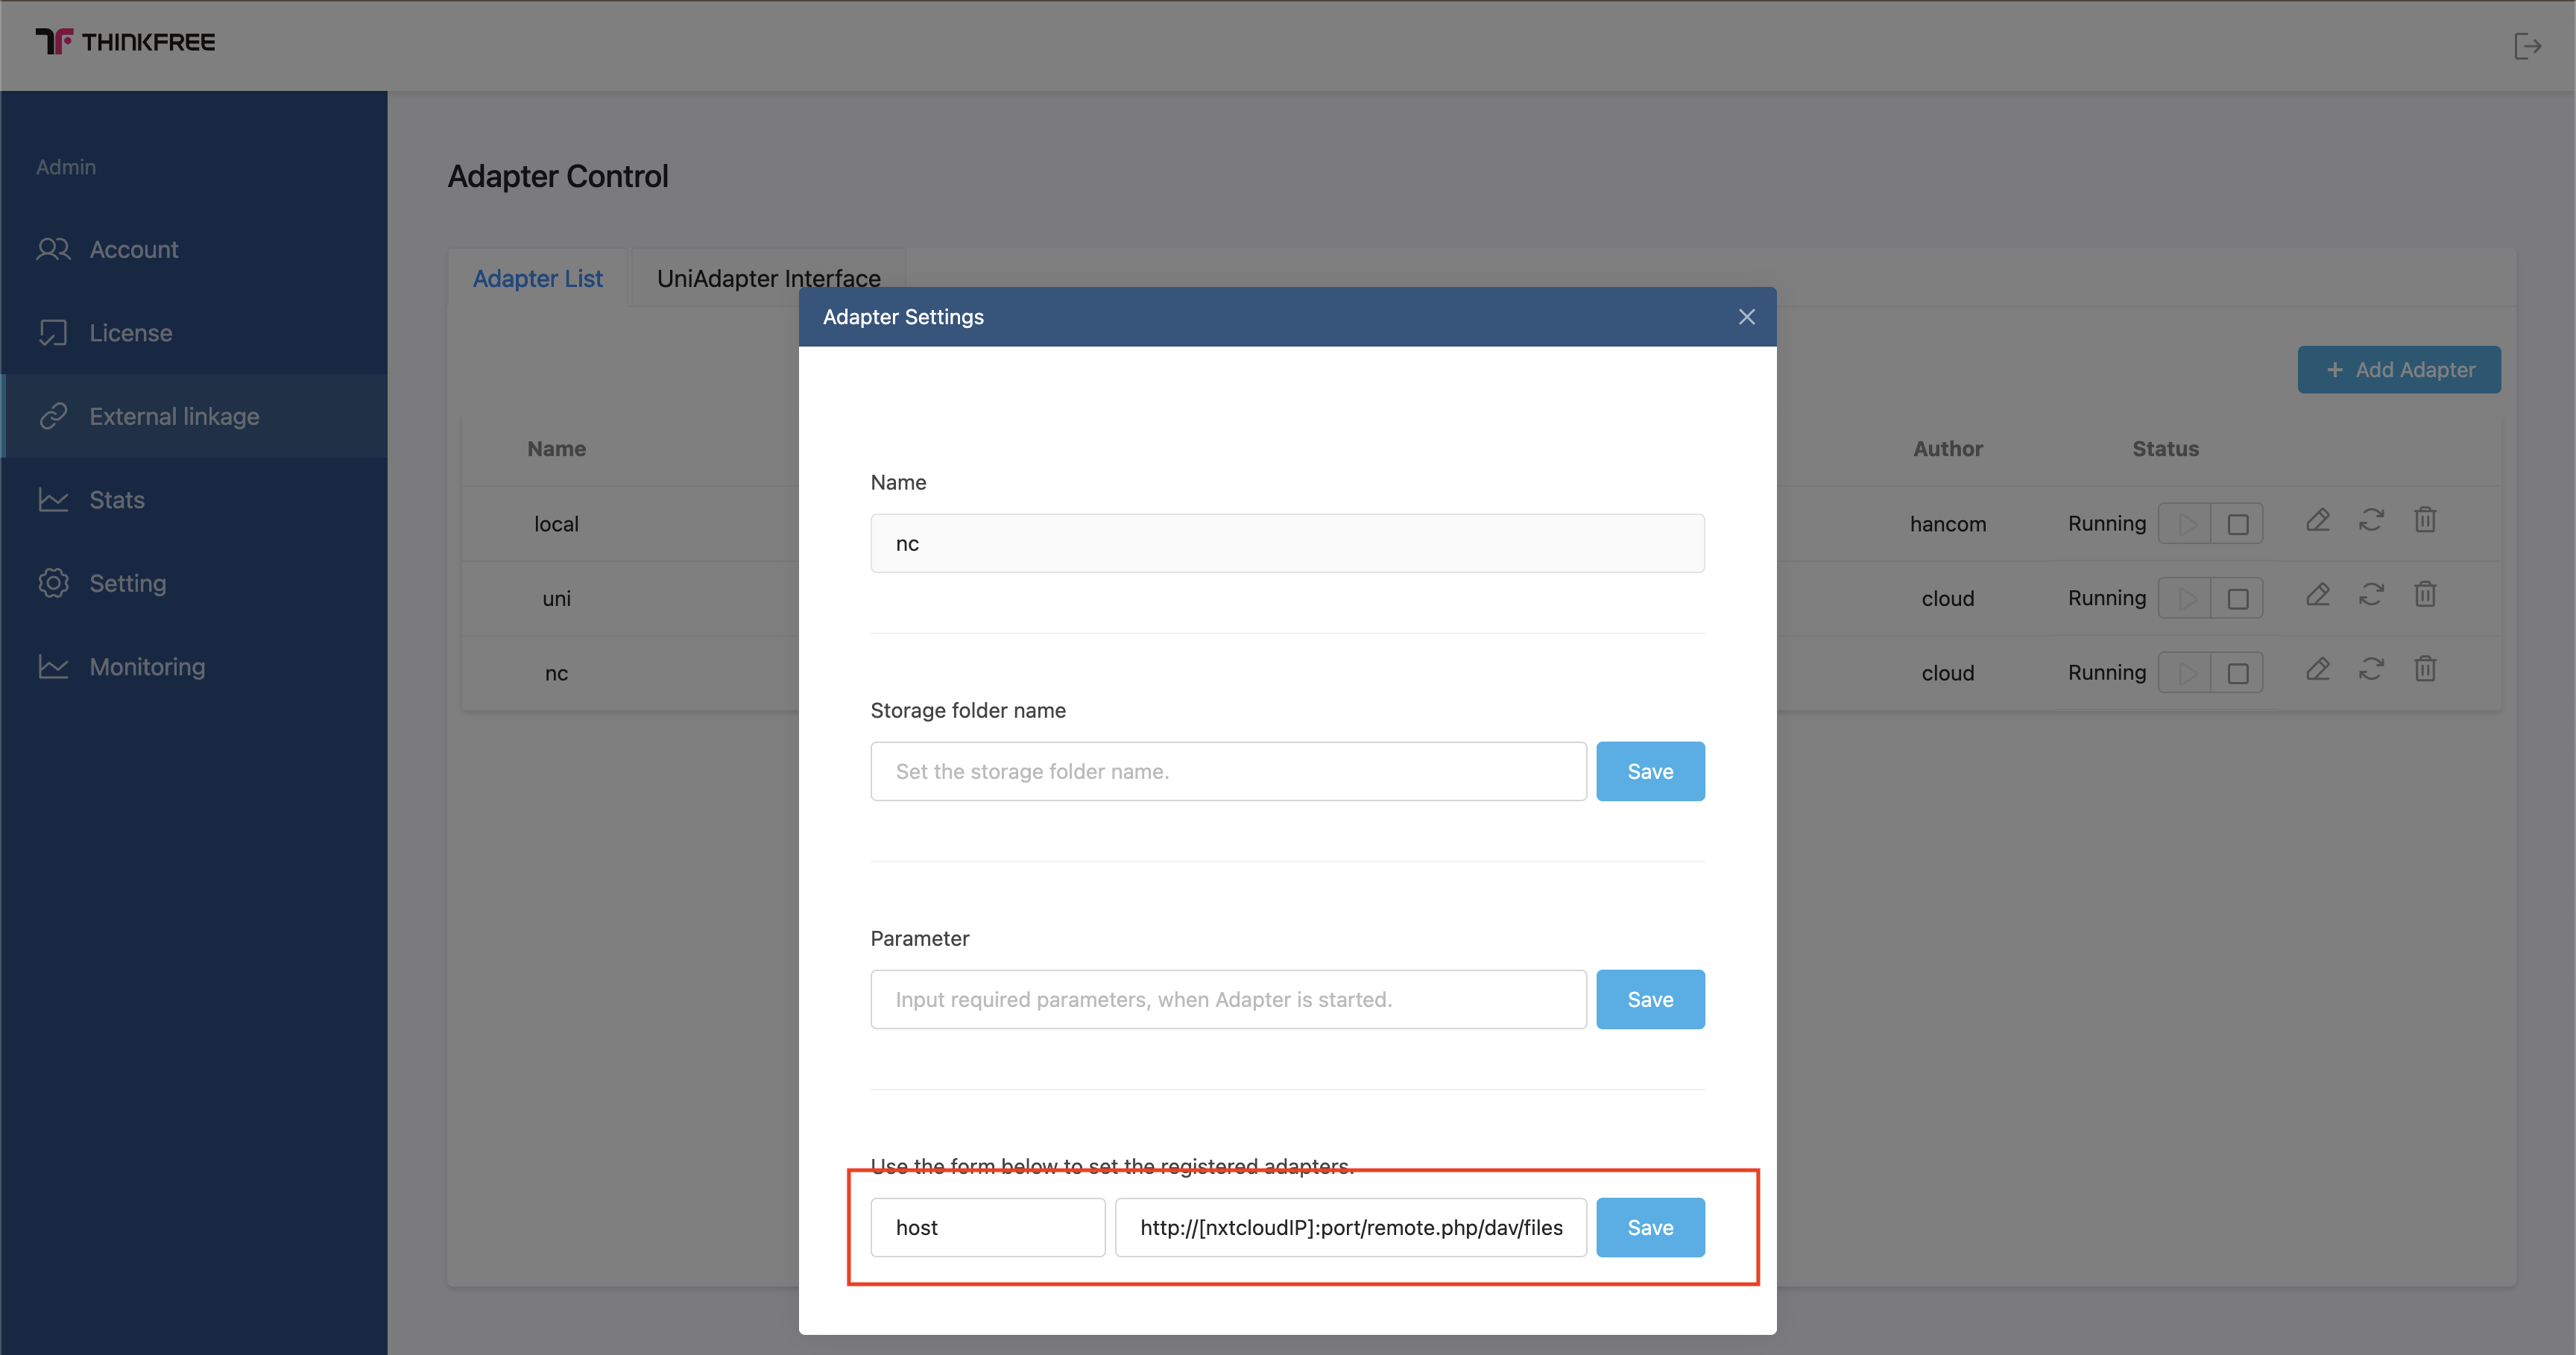Save the storage folder name
2576x1355 pixels.
[1650, 771]
